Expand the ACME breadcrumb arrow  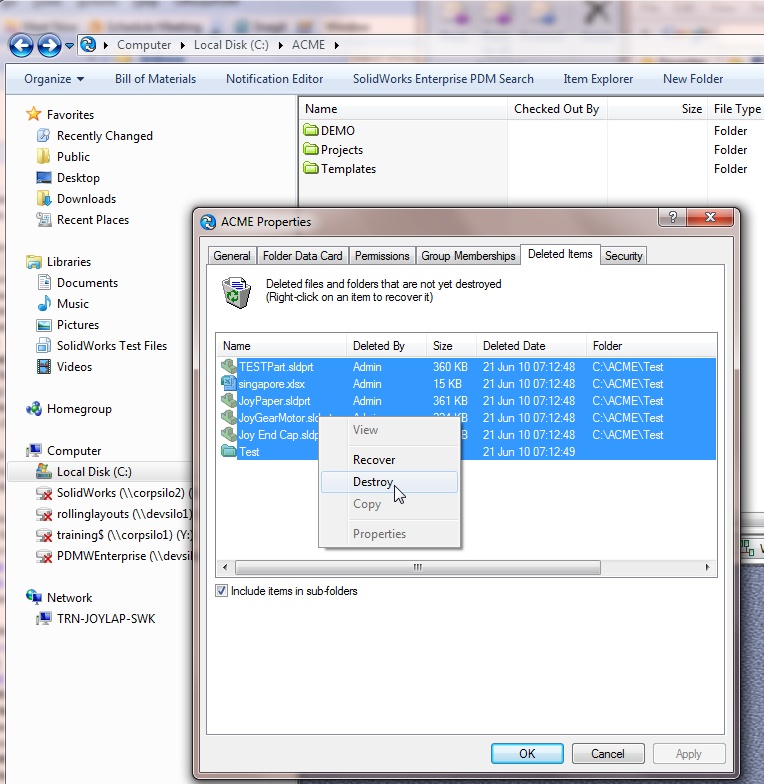click(x=336, y=46)
